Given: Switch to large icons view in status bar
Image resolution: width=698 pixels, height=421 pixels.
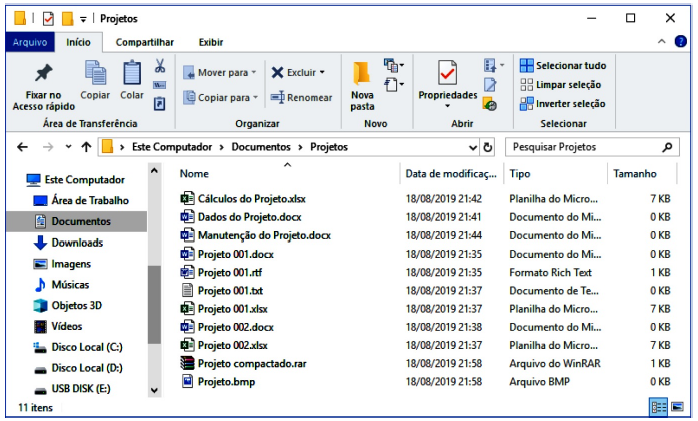Looking at the screenshot, I should 678,407.
